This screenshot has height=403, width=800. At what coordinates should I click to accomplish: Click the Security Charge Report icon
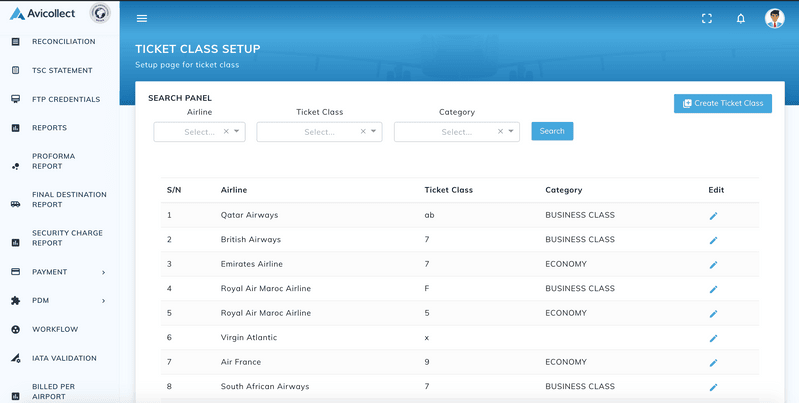(x=15, y=243)
